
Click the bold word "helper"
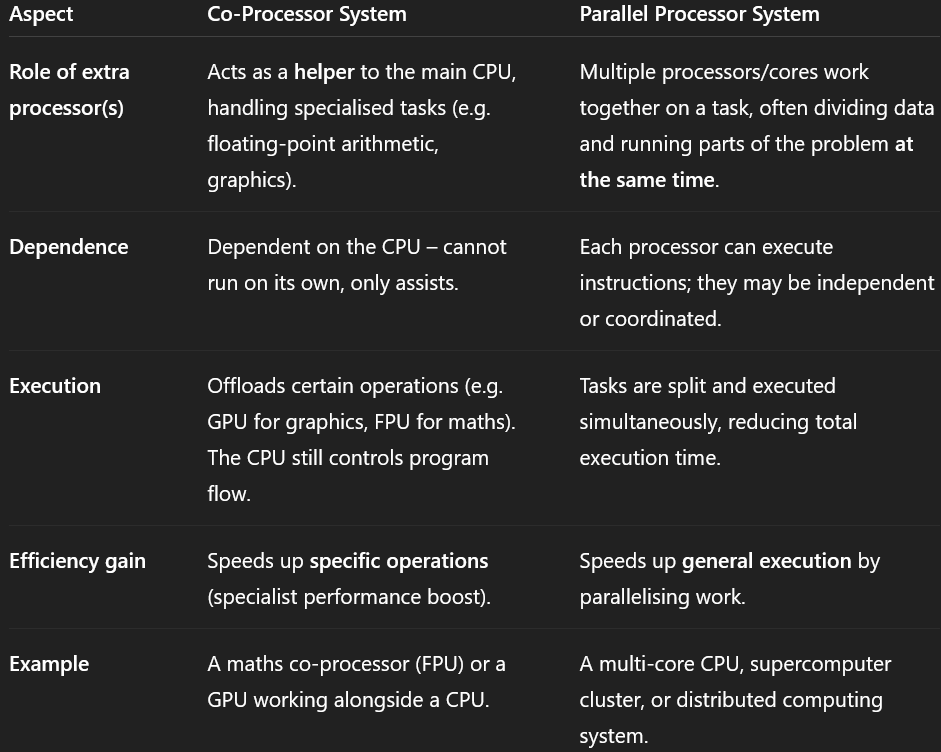(324, 72)
